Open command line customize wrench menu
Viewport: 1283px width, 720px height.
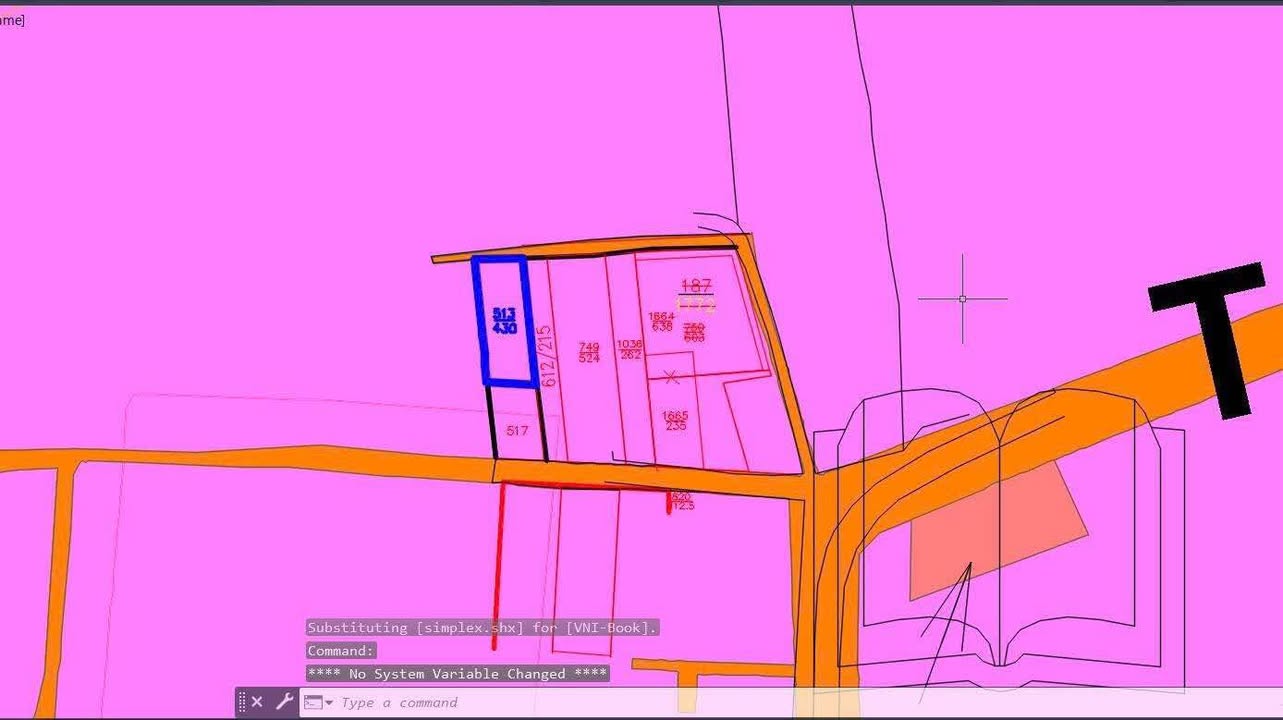[284, 702]
